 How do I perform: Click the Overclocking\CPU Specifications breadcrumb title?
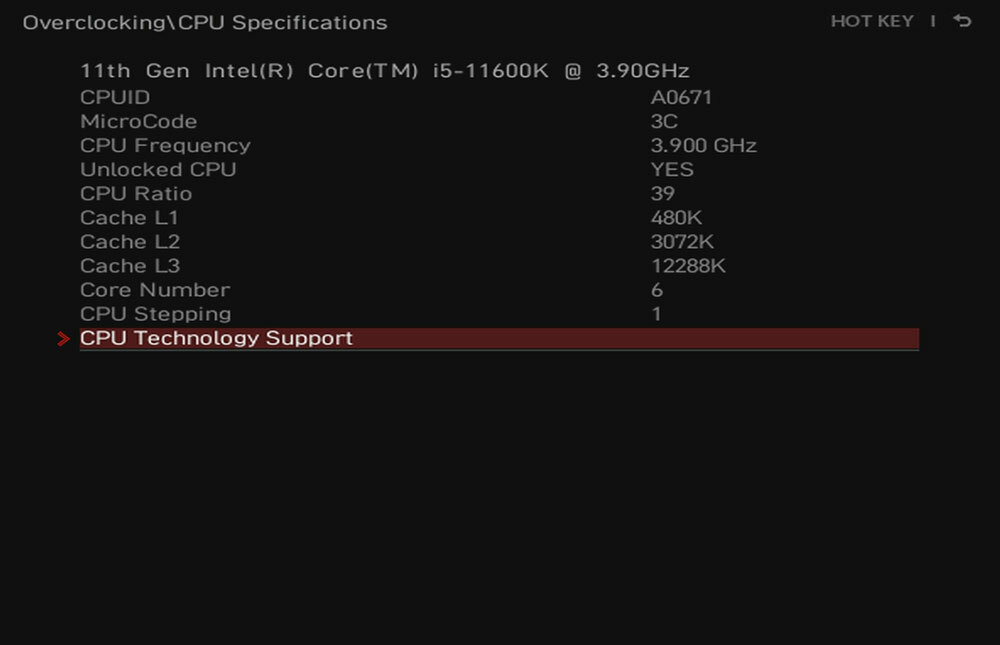coord(205,23)
